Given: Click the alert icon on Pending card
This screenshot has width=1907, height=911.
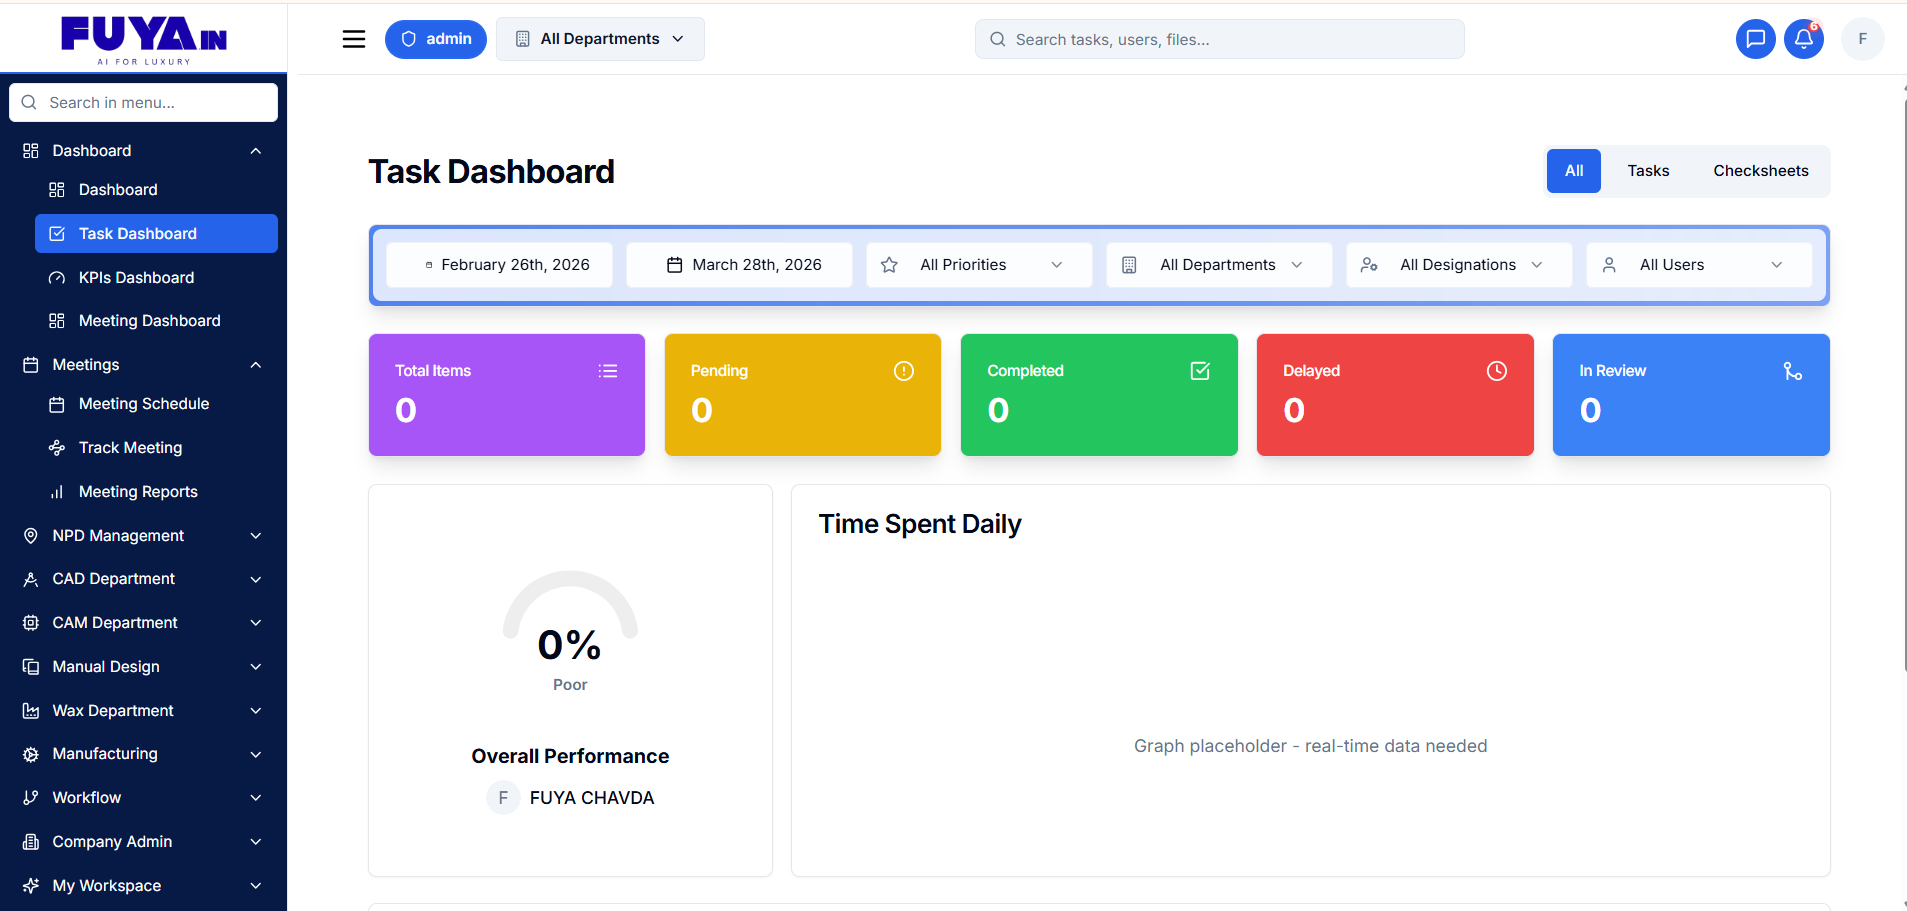Looking at the screenshot, I should [x=903, y=371].
